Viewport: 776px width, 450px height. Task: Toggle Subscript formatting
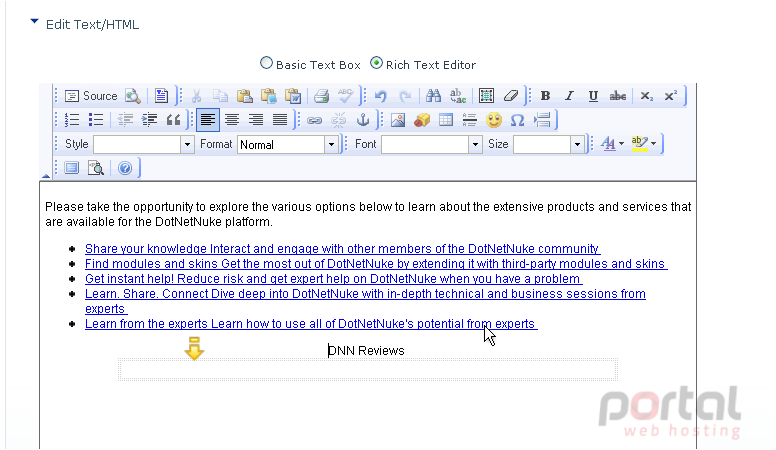[x=646, y=96]
